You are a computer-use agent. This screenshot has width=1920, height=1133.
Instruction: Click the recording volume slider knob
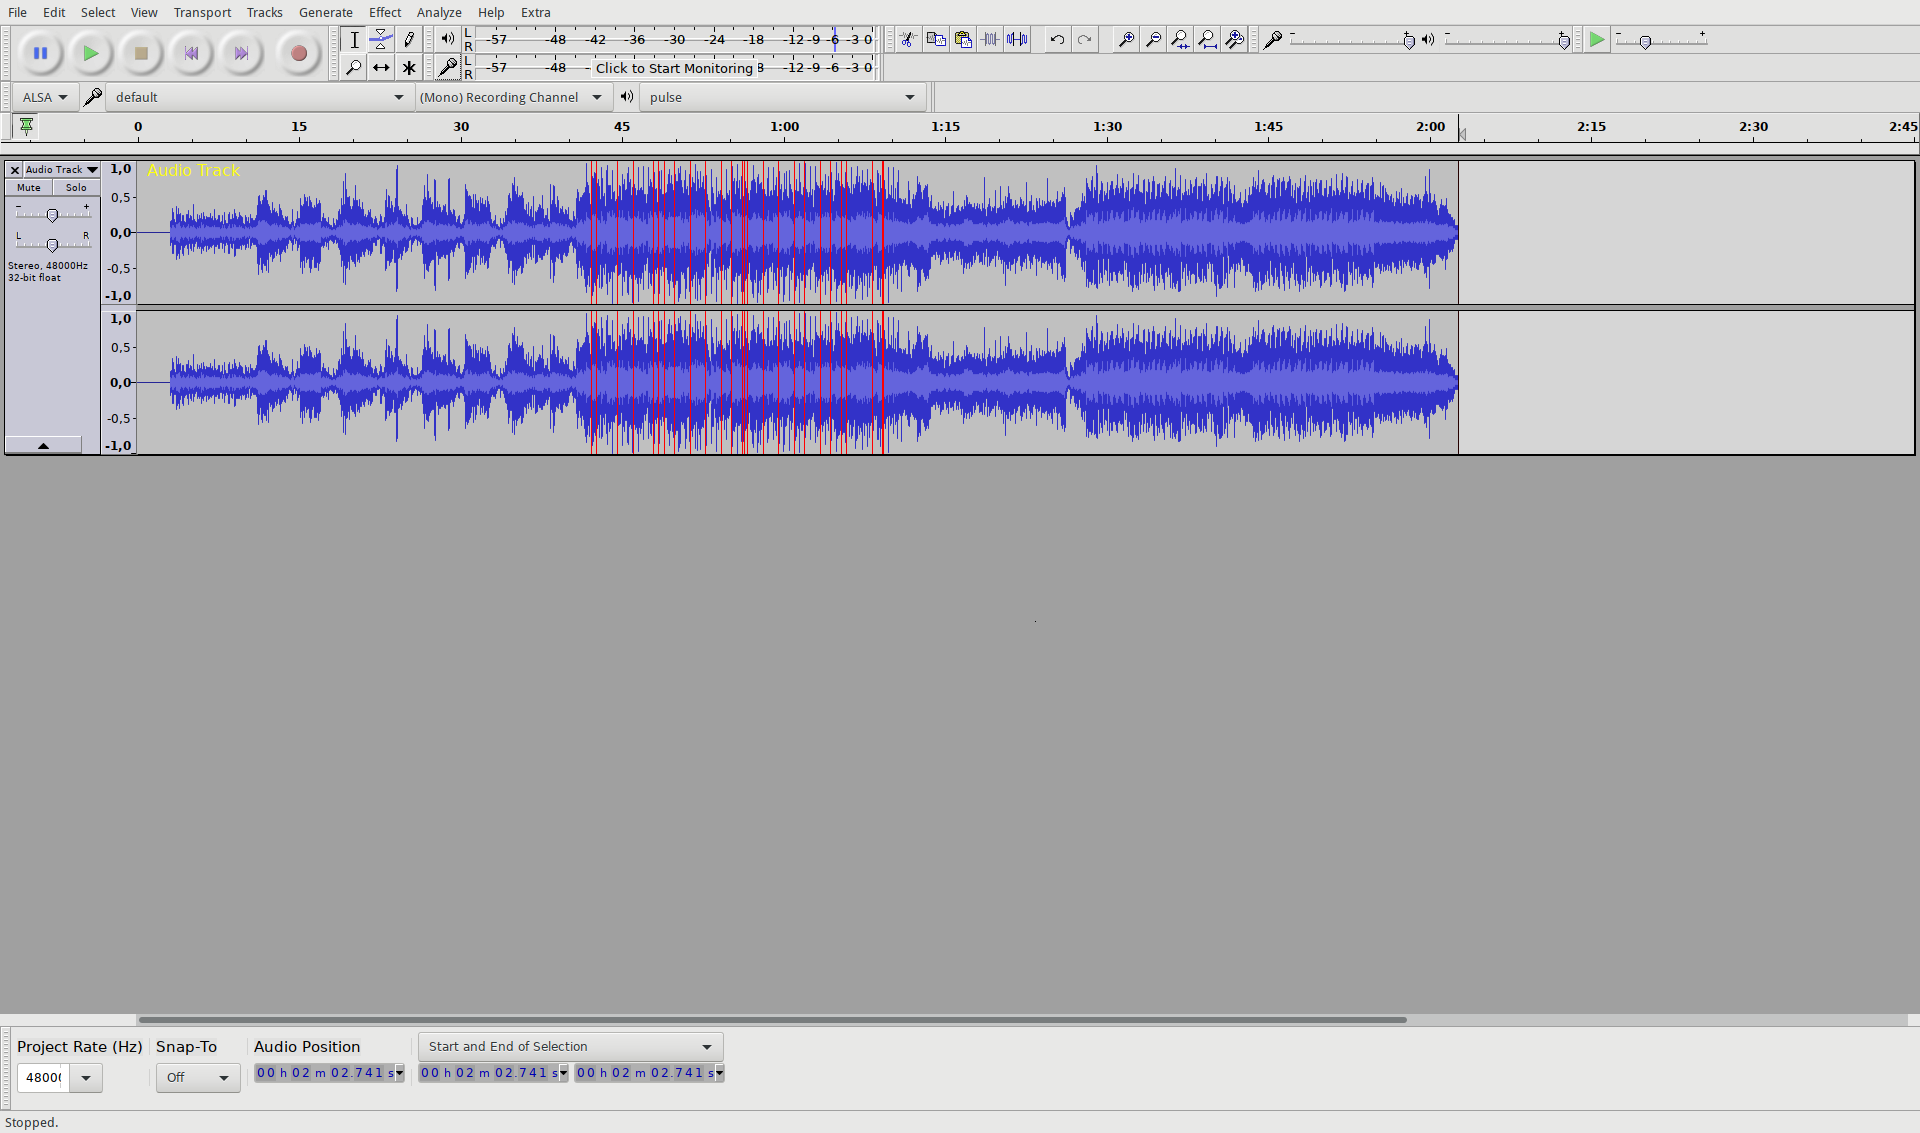click(x=1409, y=41)
